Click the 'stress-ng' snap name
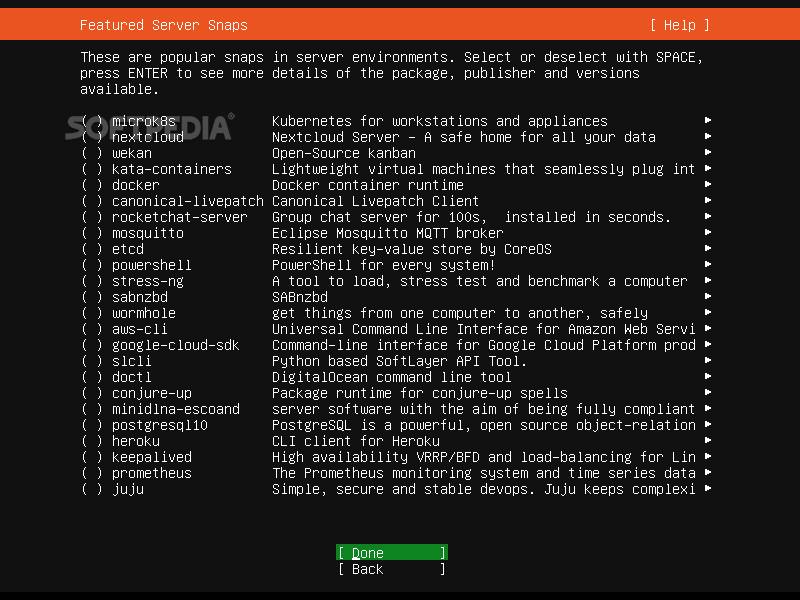Screen dimensions: 800x600 [148, 281]
